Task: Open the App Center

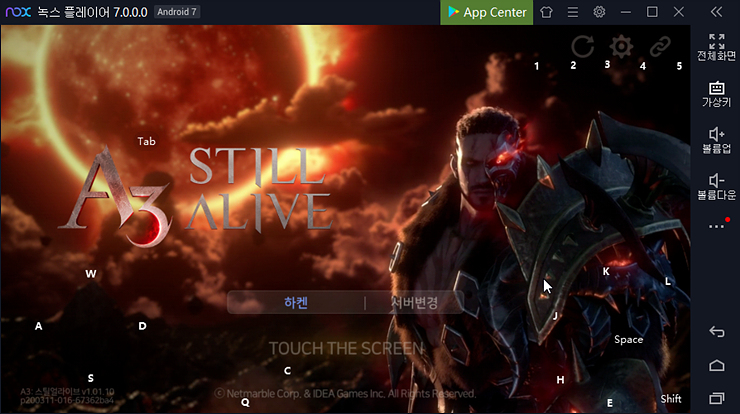Action: [x=487, y=12]
